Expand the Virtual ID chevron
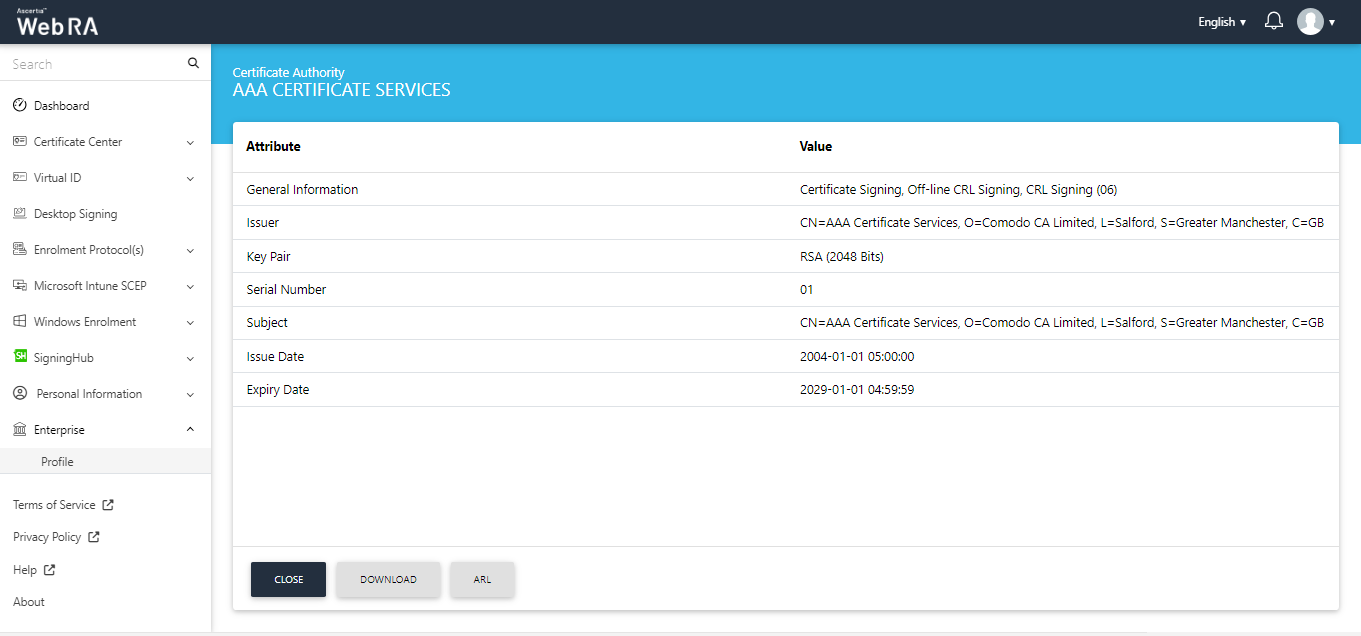1361x636 pixels. (190, 178)
